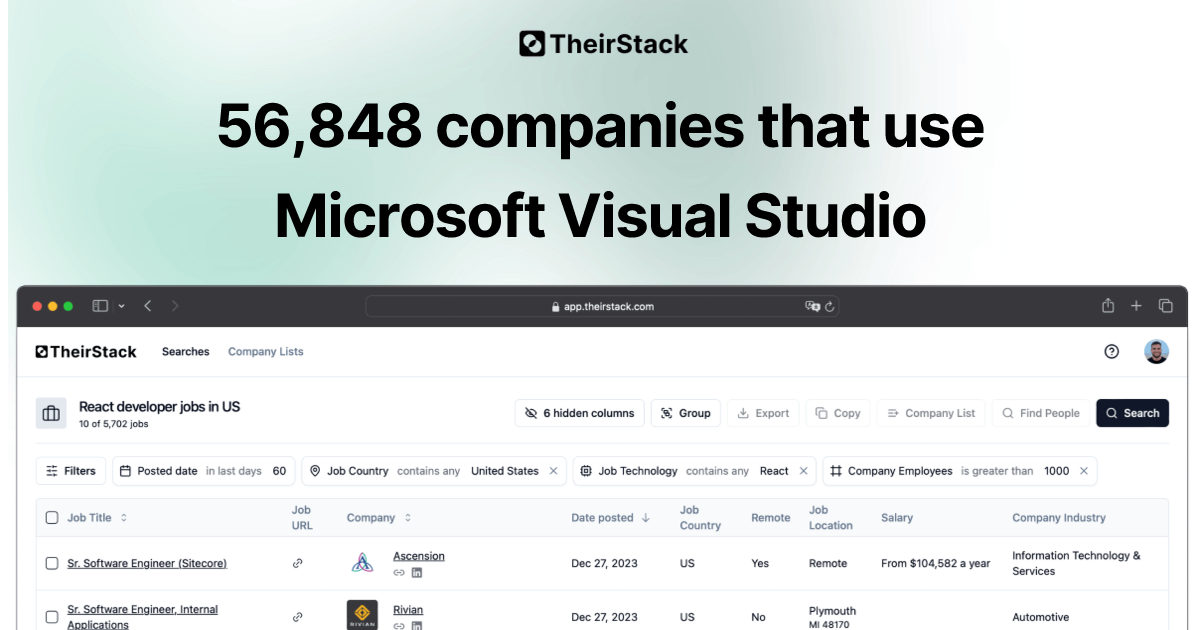The width and height of the screenshot is (1200, 630).
Task: Click the Find People button
Action: click(x=1041, y=413)
